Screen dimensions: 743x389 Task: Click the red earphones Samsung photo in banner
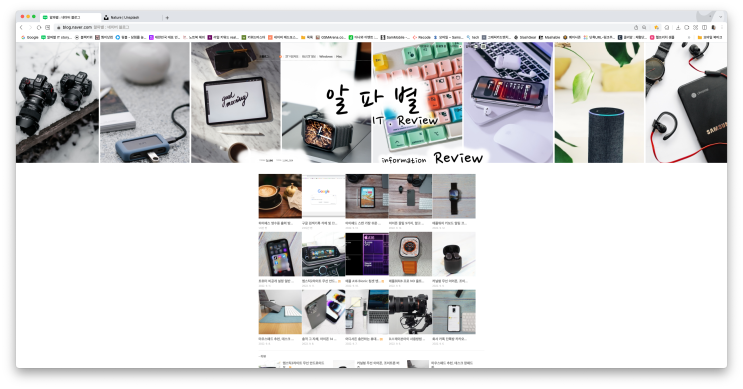686,102
